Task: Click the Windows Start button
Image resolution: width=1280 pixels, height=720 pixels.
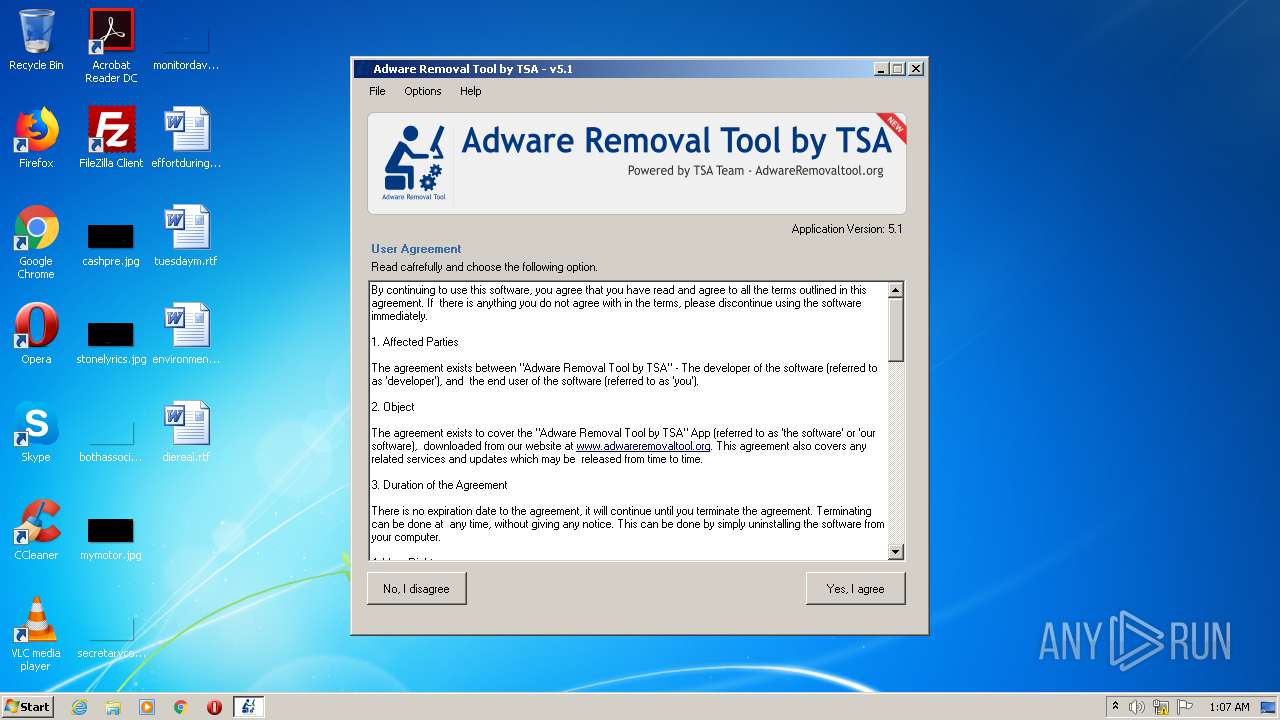Action: click(x=28, y=707)
